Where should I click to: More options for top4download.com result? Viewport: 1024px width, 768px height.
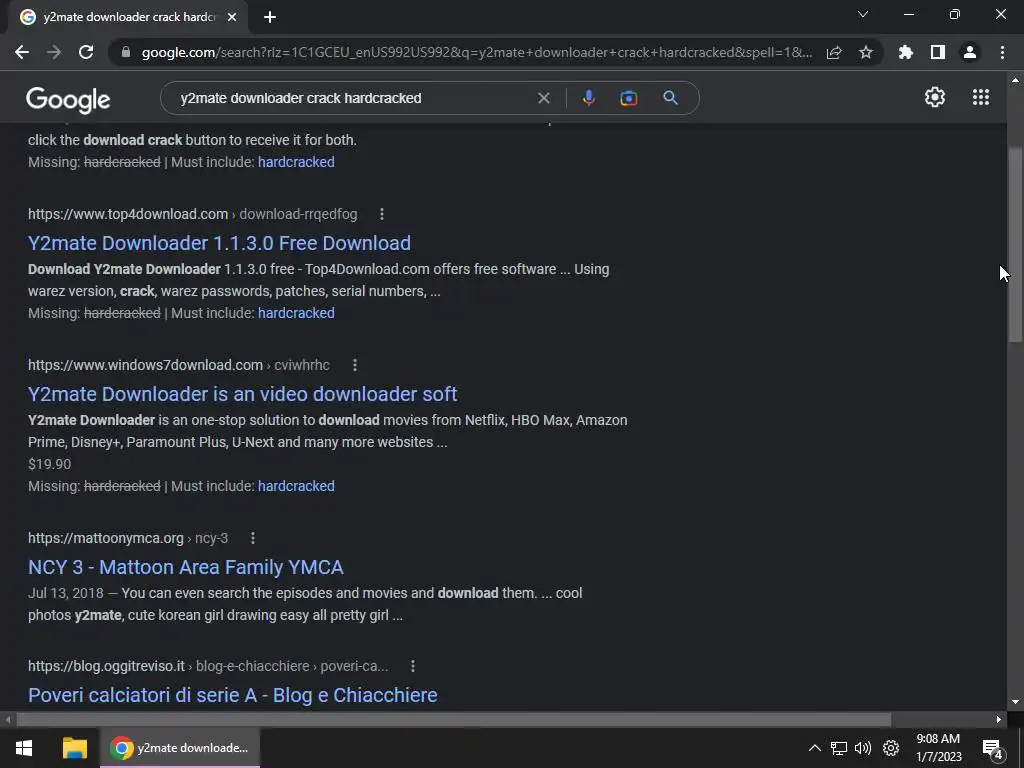pos(382,214)
